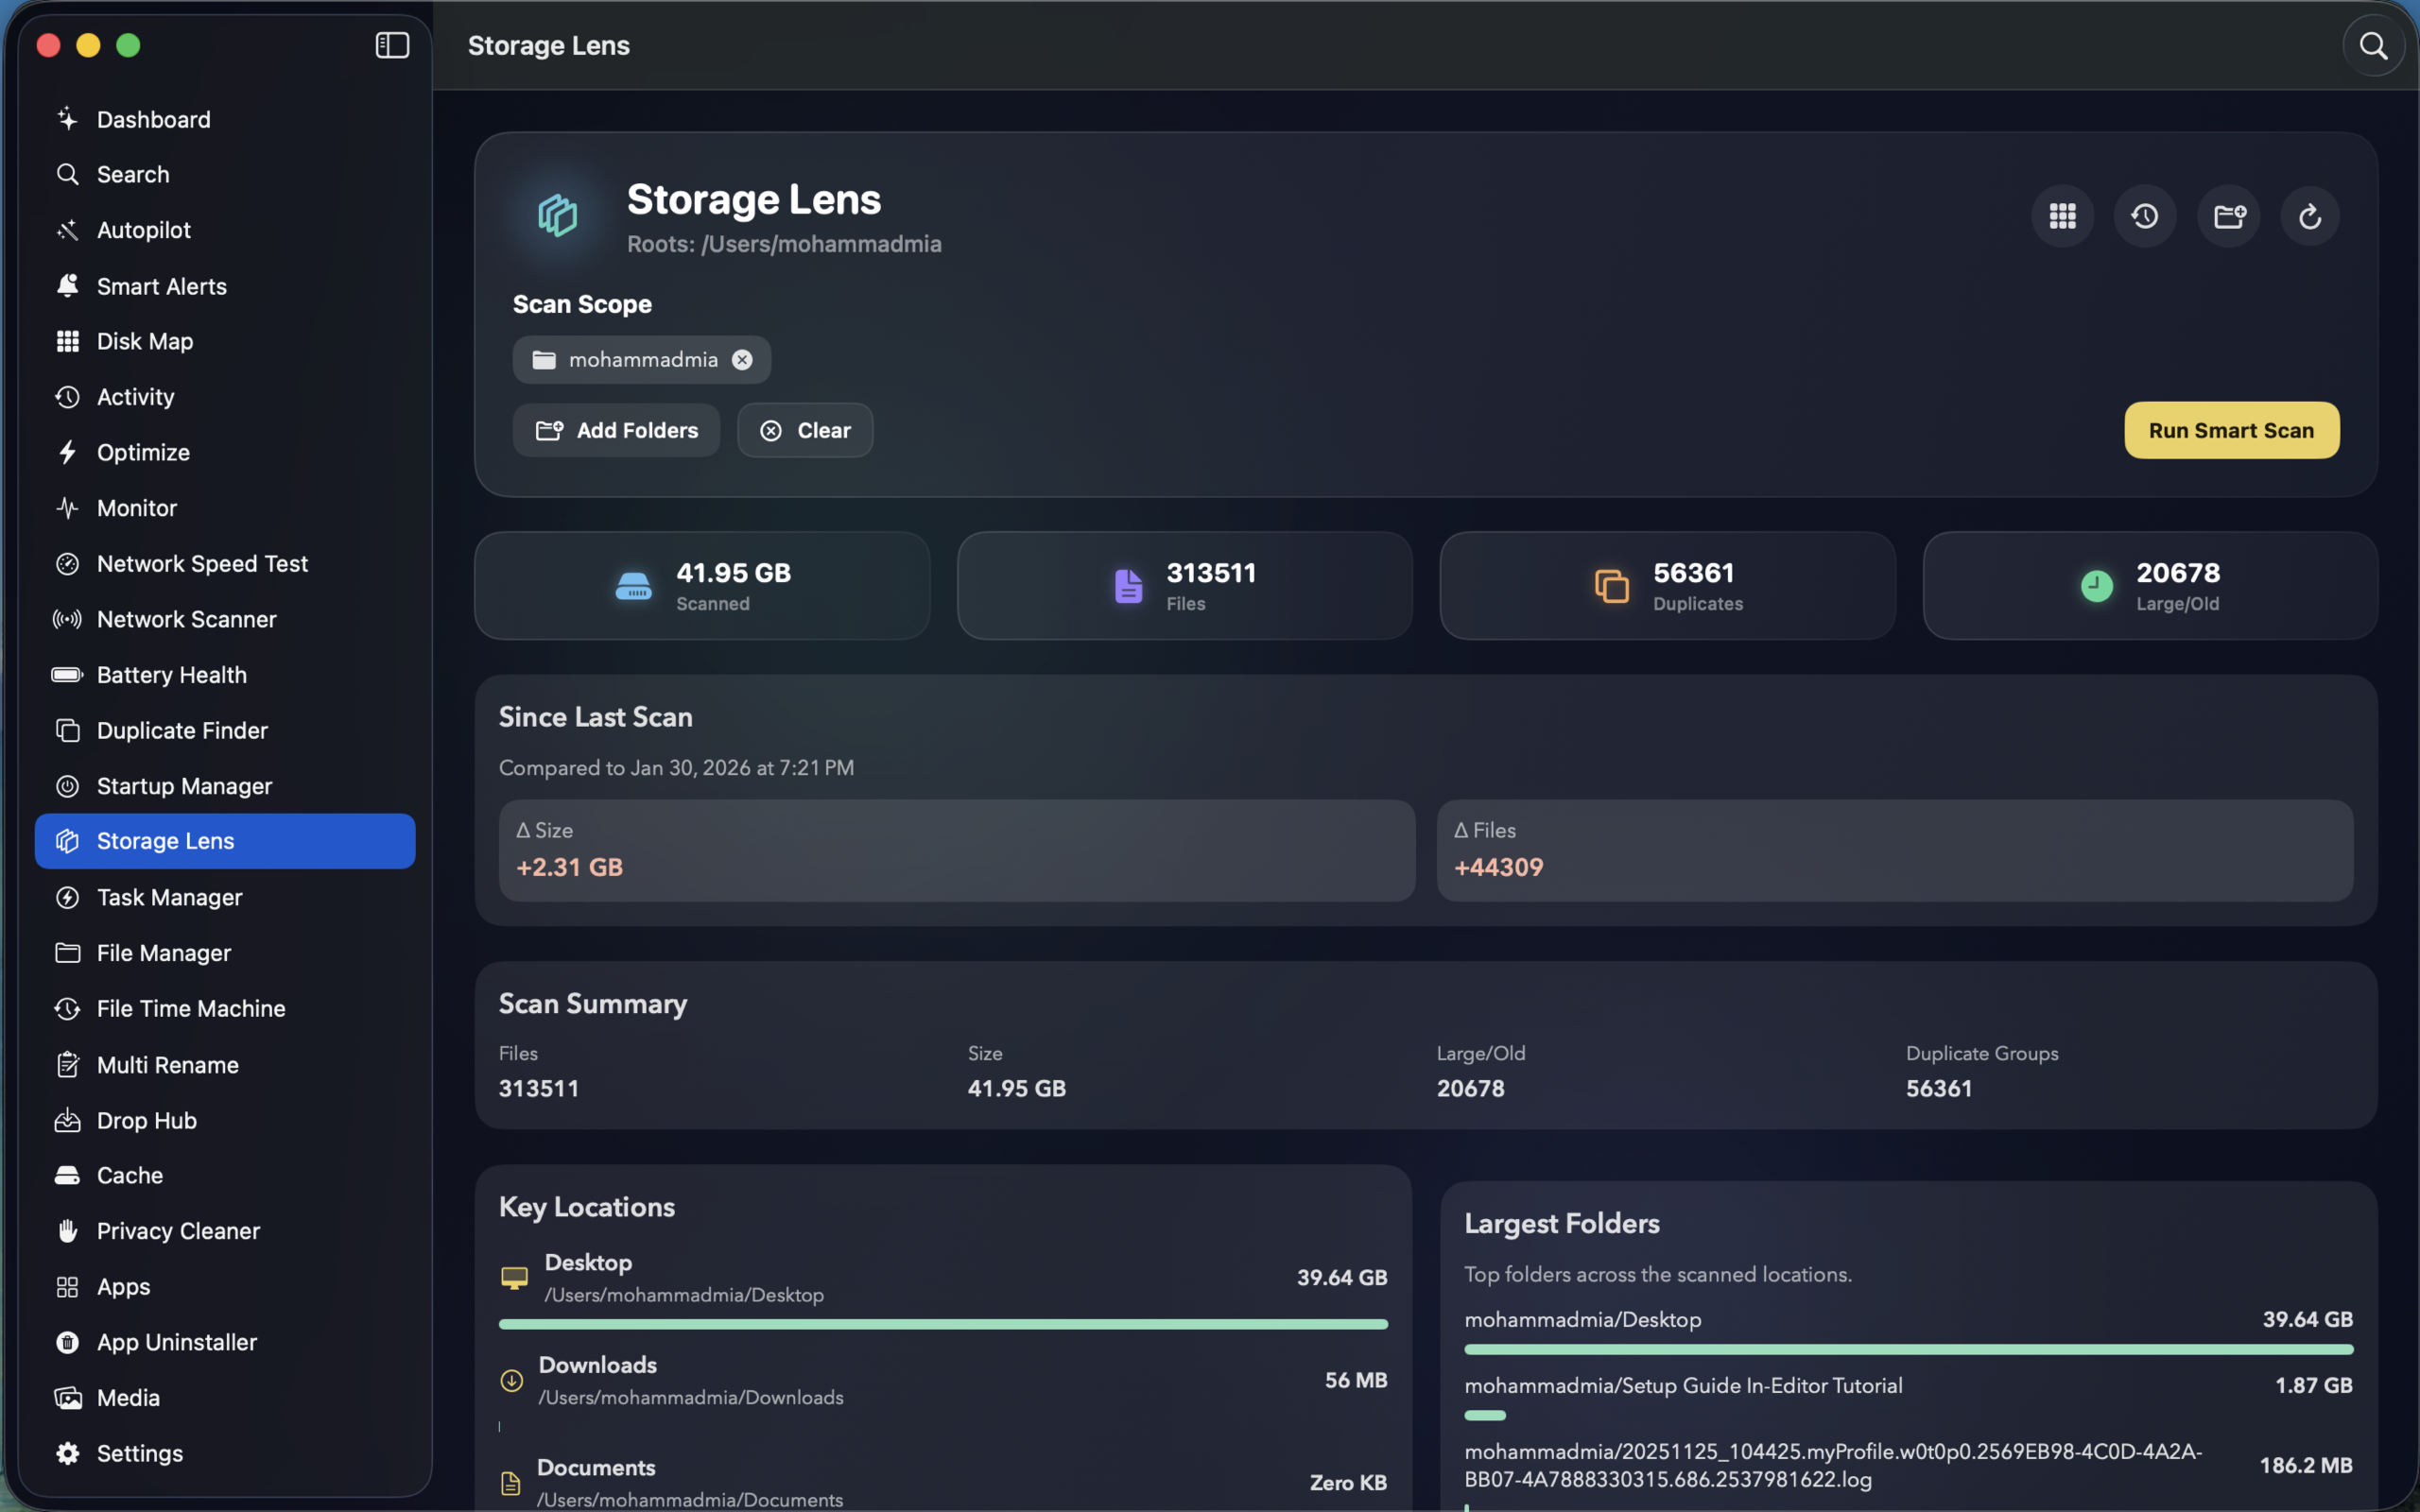Click the Desktop 39.64 GB usage bar
This screenshot has height=1512, width=2420.
[x=943, y=1324]
